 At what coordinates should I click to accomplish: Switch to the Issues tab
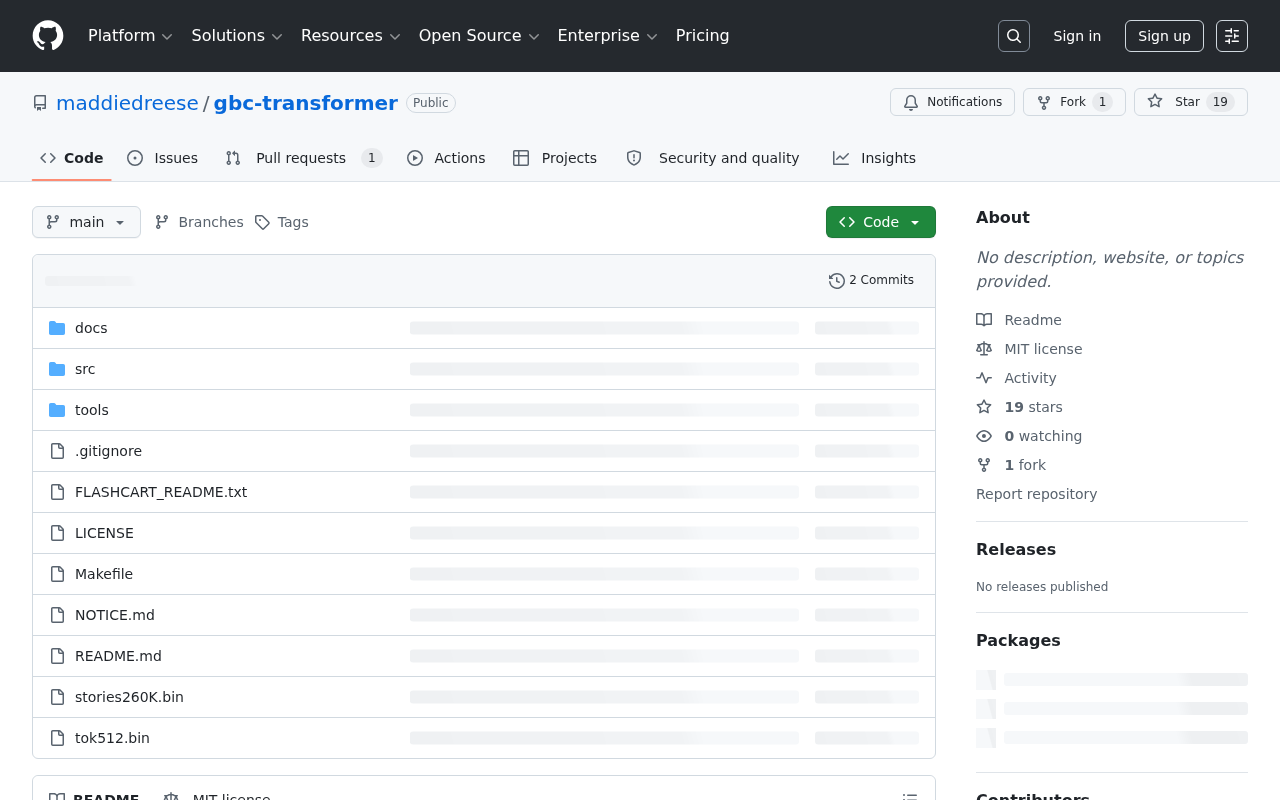tap(163, 158)
